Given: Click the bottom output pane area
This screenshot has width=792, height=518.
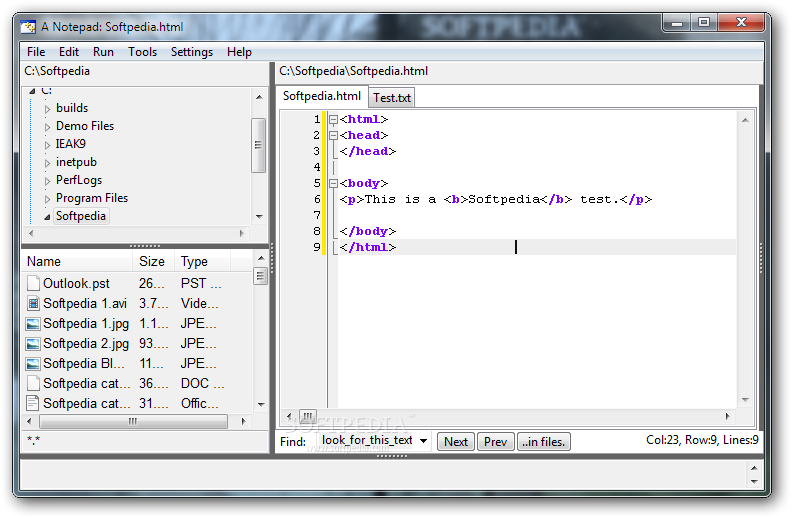Looking at the screenshot, I should 384,475.
